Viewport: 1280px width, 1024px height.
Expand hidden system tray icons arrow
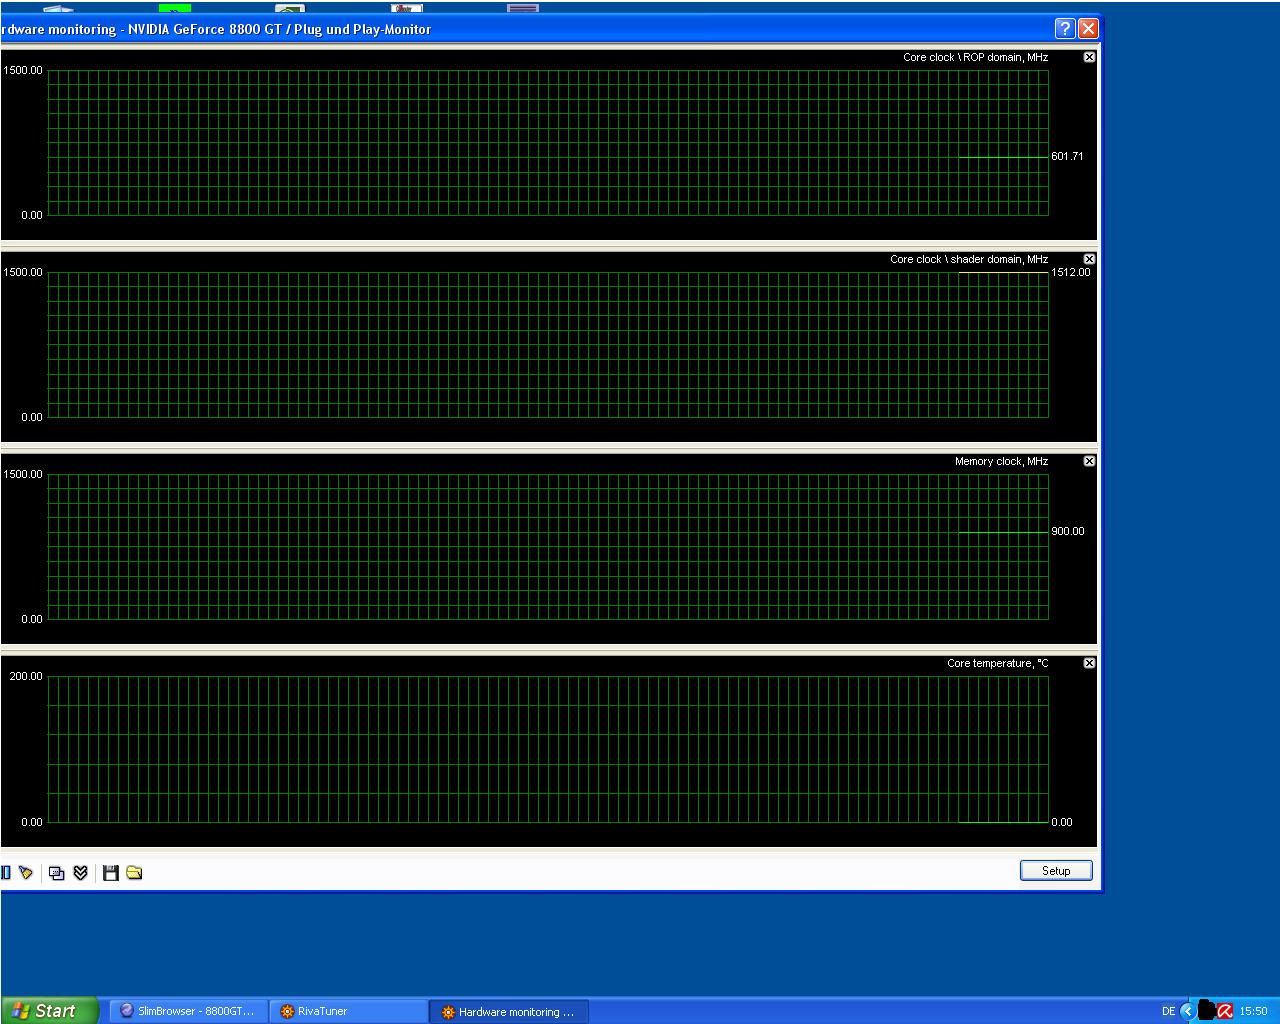coord(1188,1011)
